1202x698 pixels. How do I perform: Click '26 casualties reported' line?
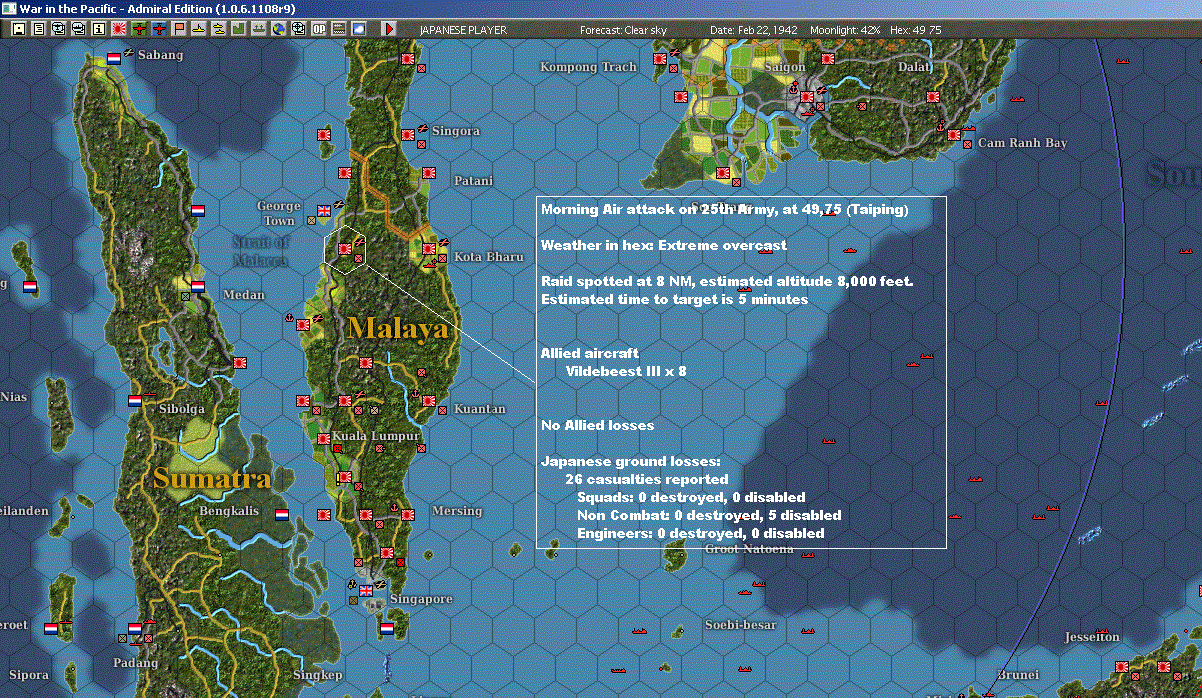(x=646, y=479)
